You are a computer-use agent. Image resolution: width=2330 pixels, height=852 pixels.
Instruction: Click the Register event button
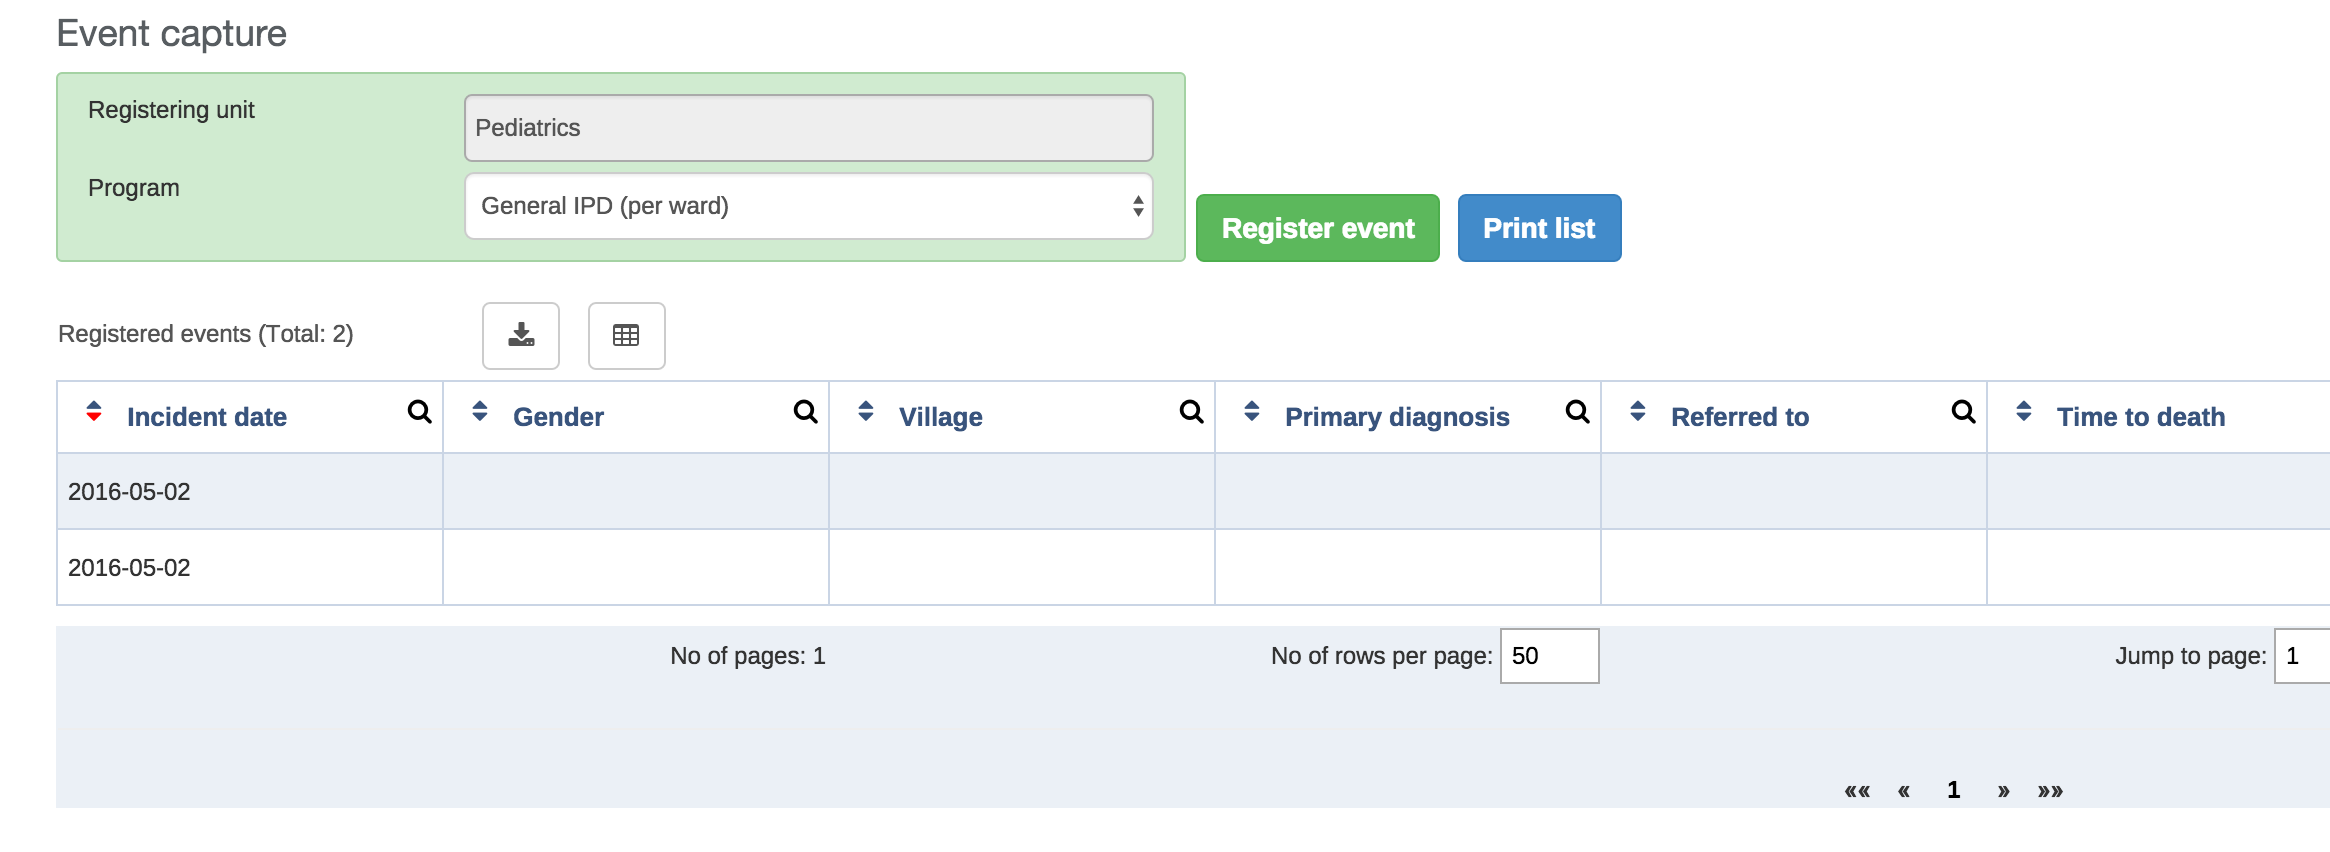1317,228
